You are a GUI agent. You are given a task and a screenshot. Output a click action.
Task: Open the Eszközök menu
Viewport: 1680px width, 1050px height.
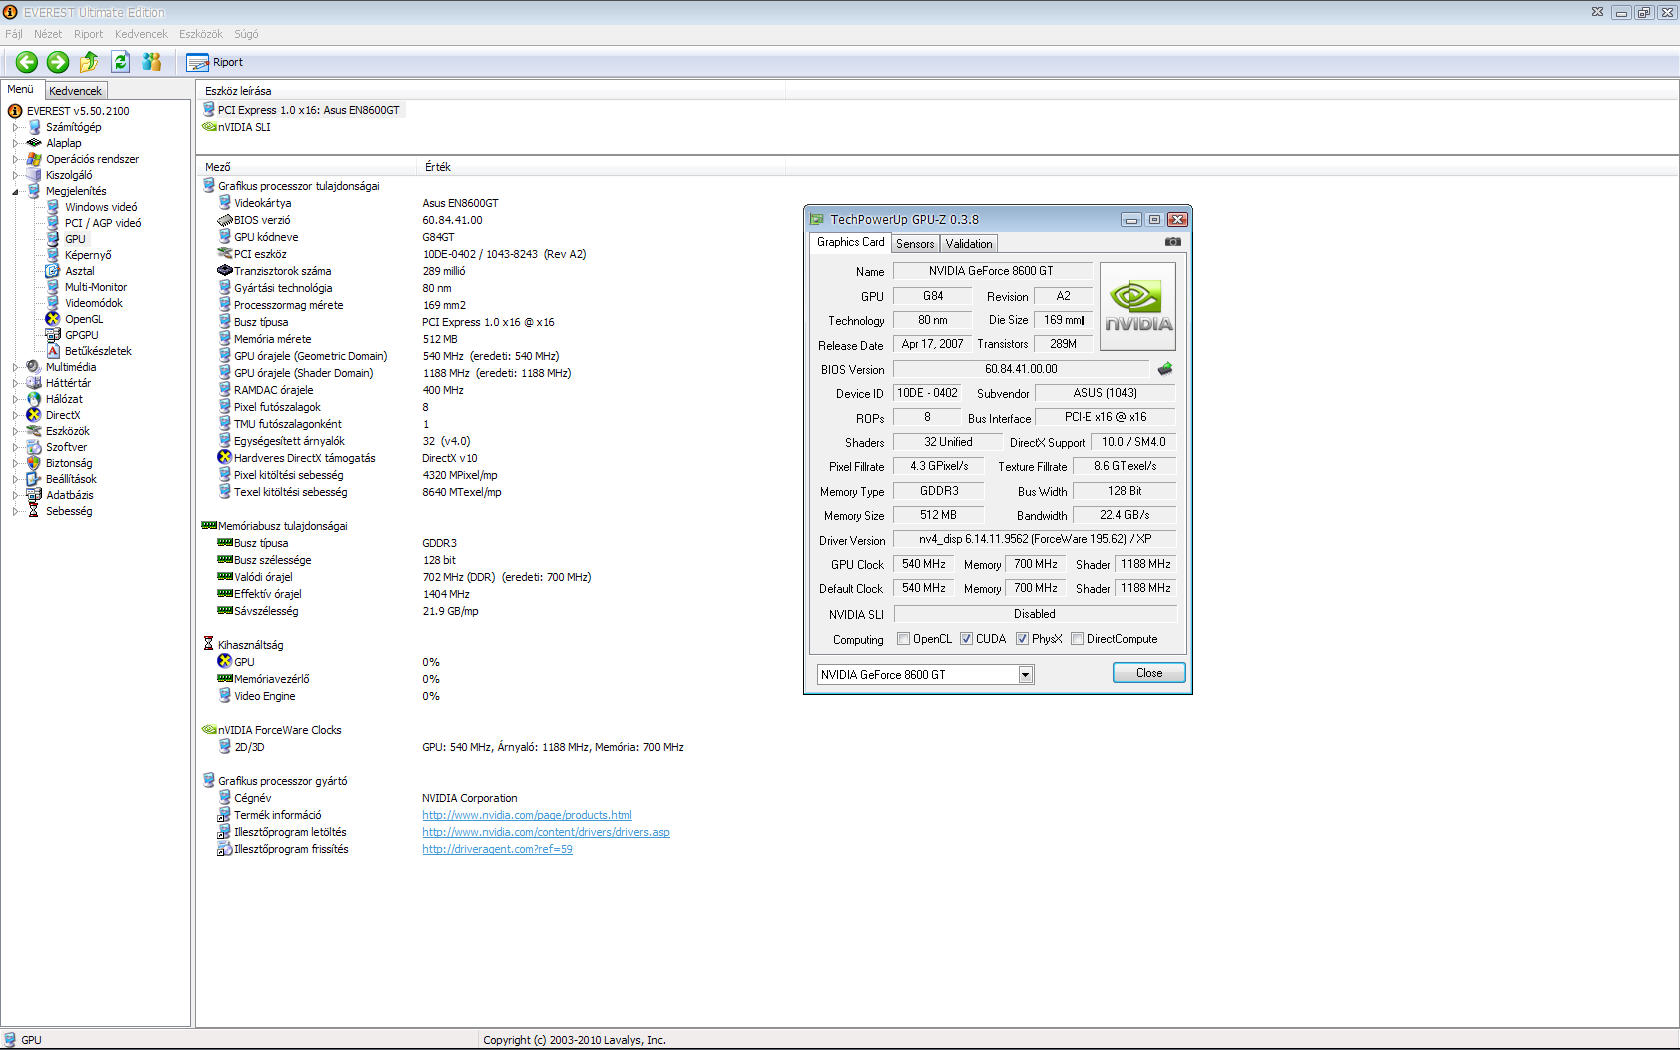(x=201, y=34)
